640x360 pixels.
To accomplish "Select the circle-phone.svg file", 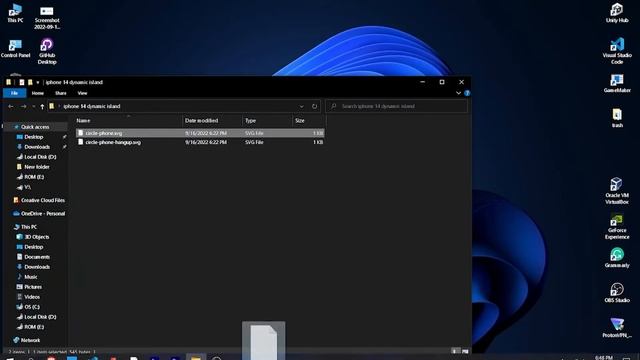I will (200, 133).
